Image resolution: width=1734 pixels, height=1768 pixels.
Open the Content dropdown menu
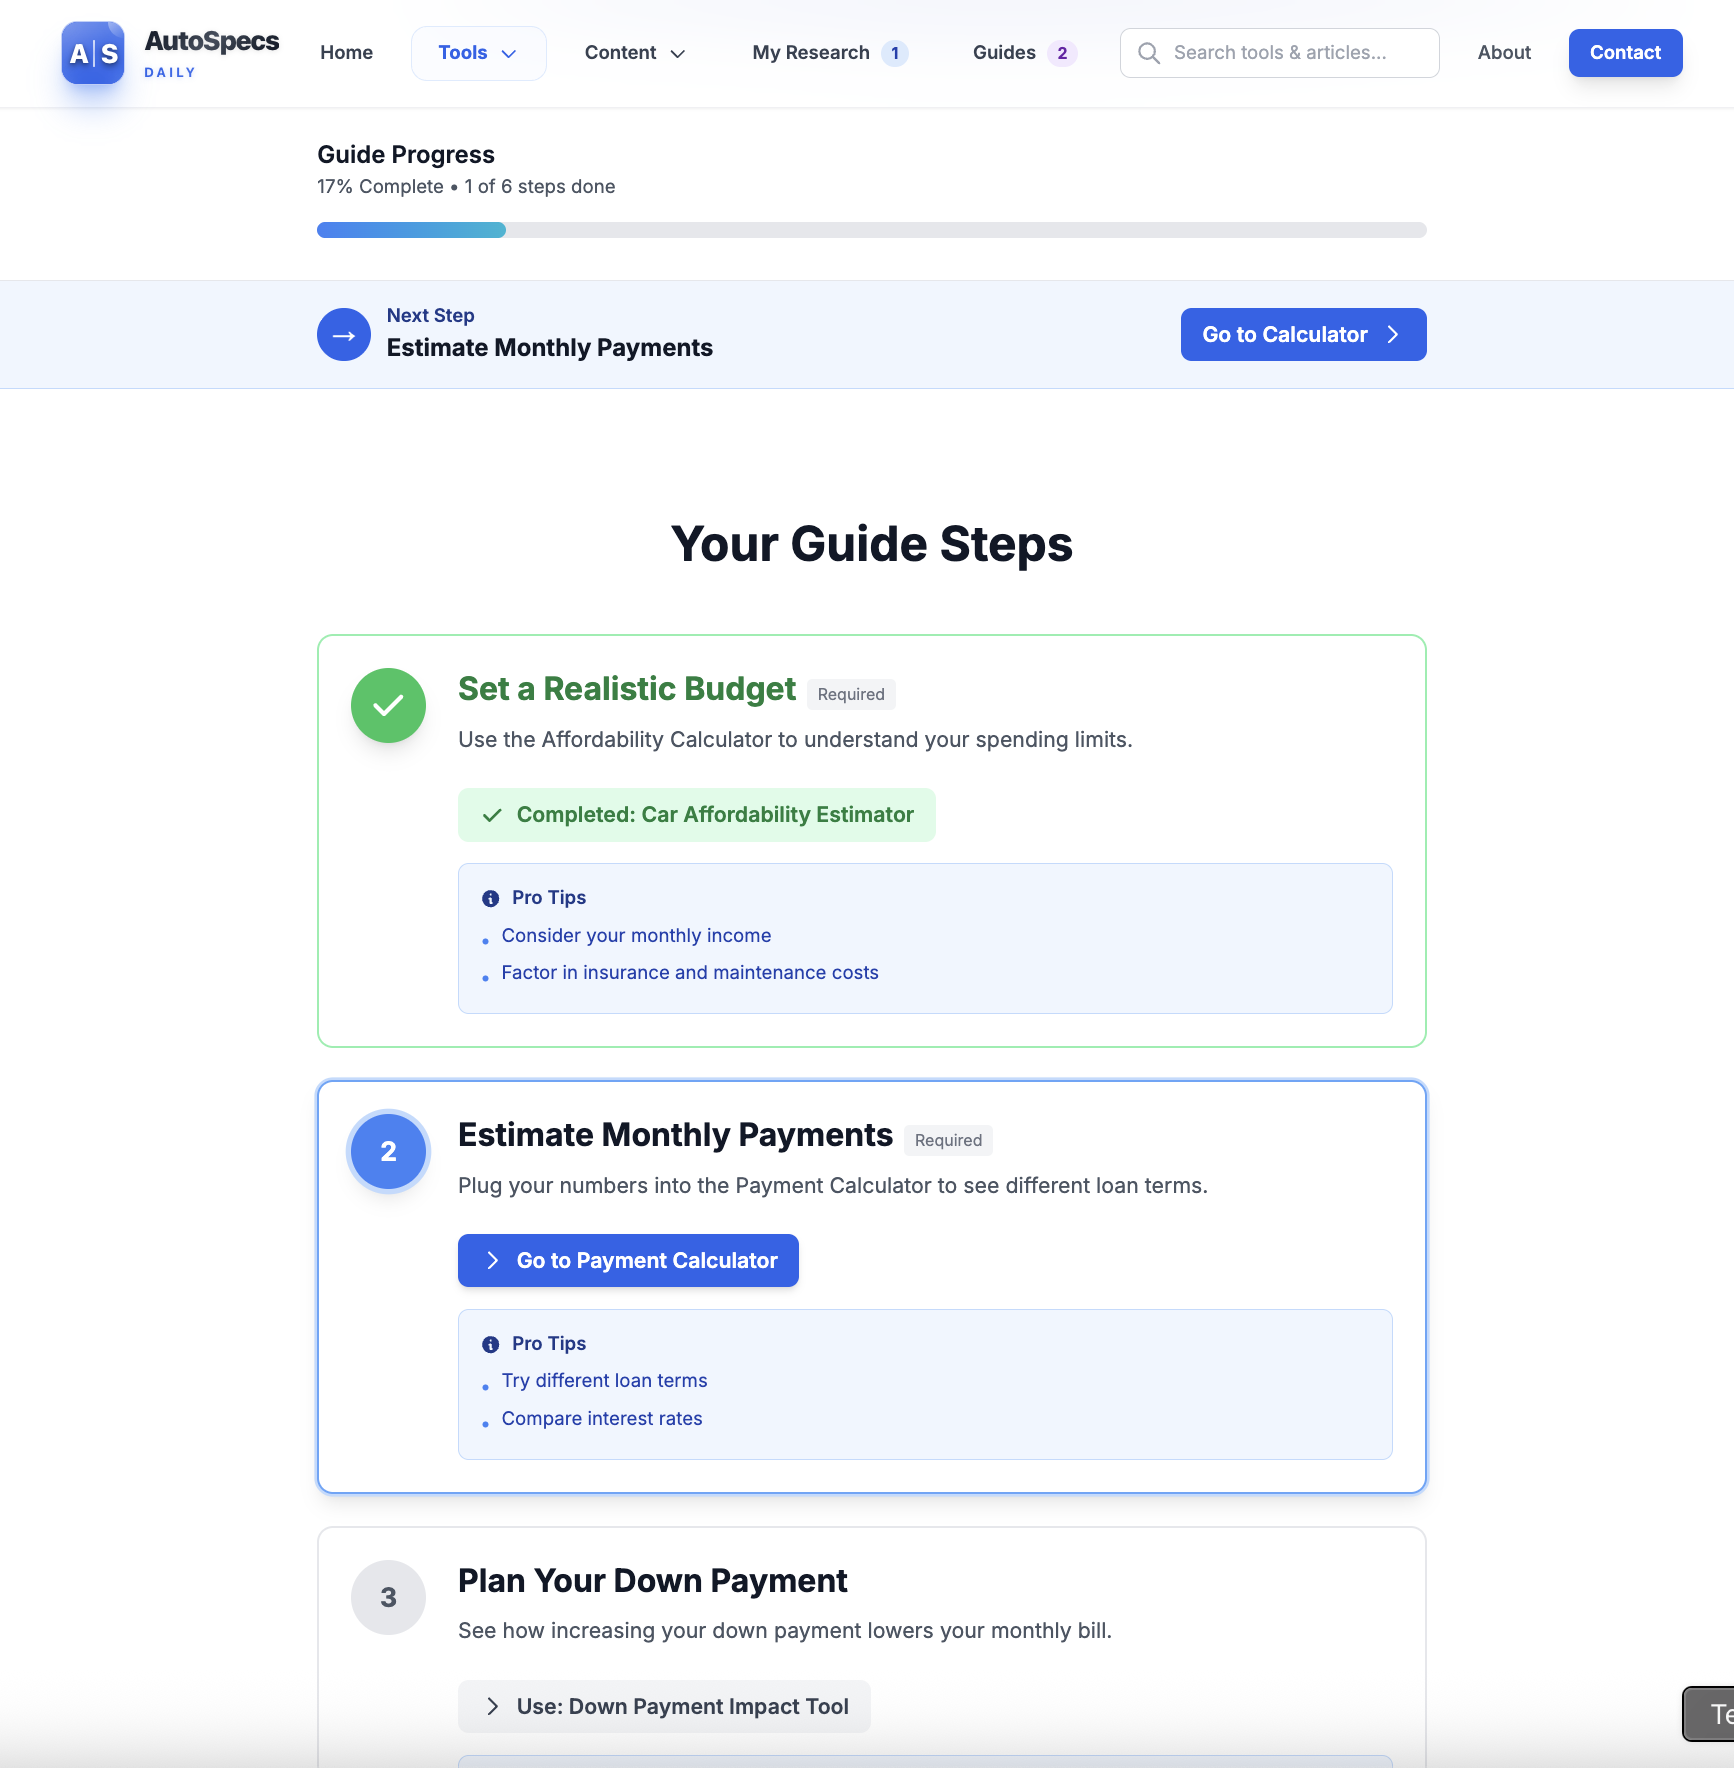click(x=635, y=53)
